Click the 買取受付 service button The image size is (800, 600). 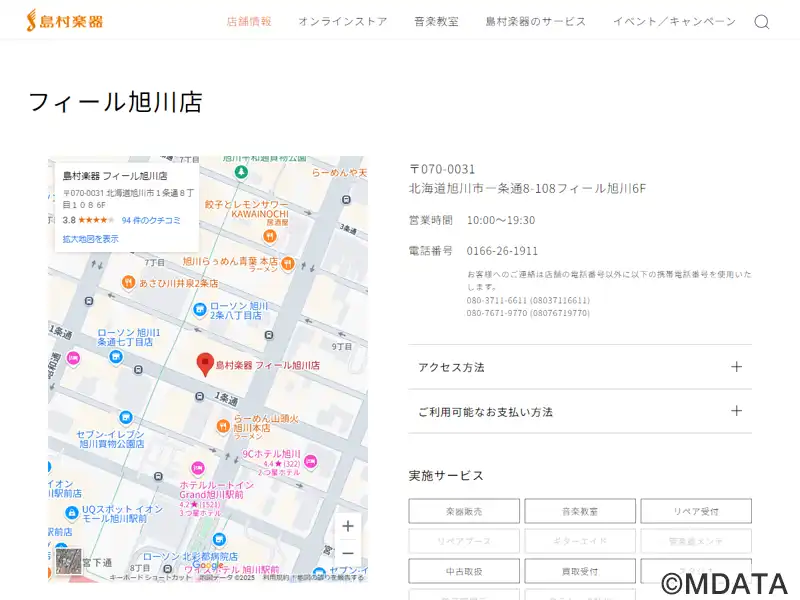click(x=580, y=571)
